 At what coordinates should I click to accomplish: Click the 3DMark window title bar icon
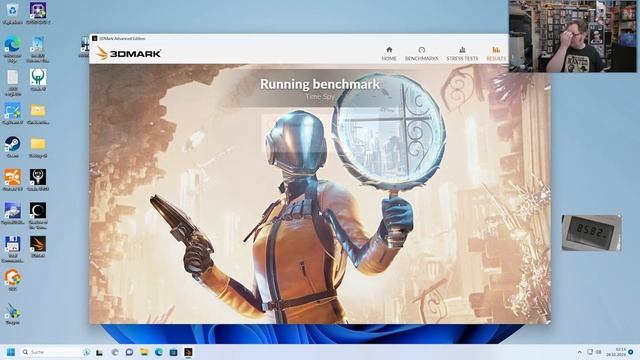(94, 38)
